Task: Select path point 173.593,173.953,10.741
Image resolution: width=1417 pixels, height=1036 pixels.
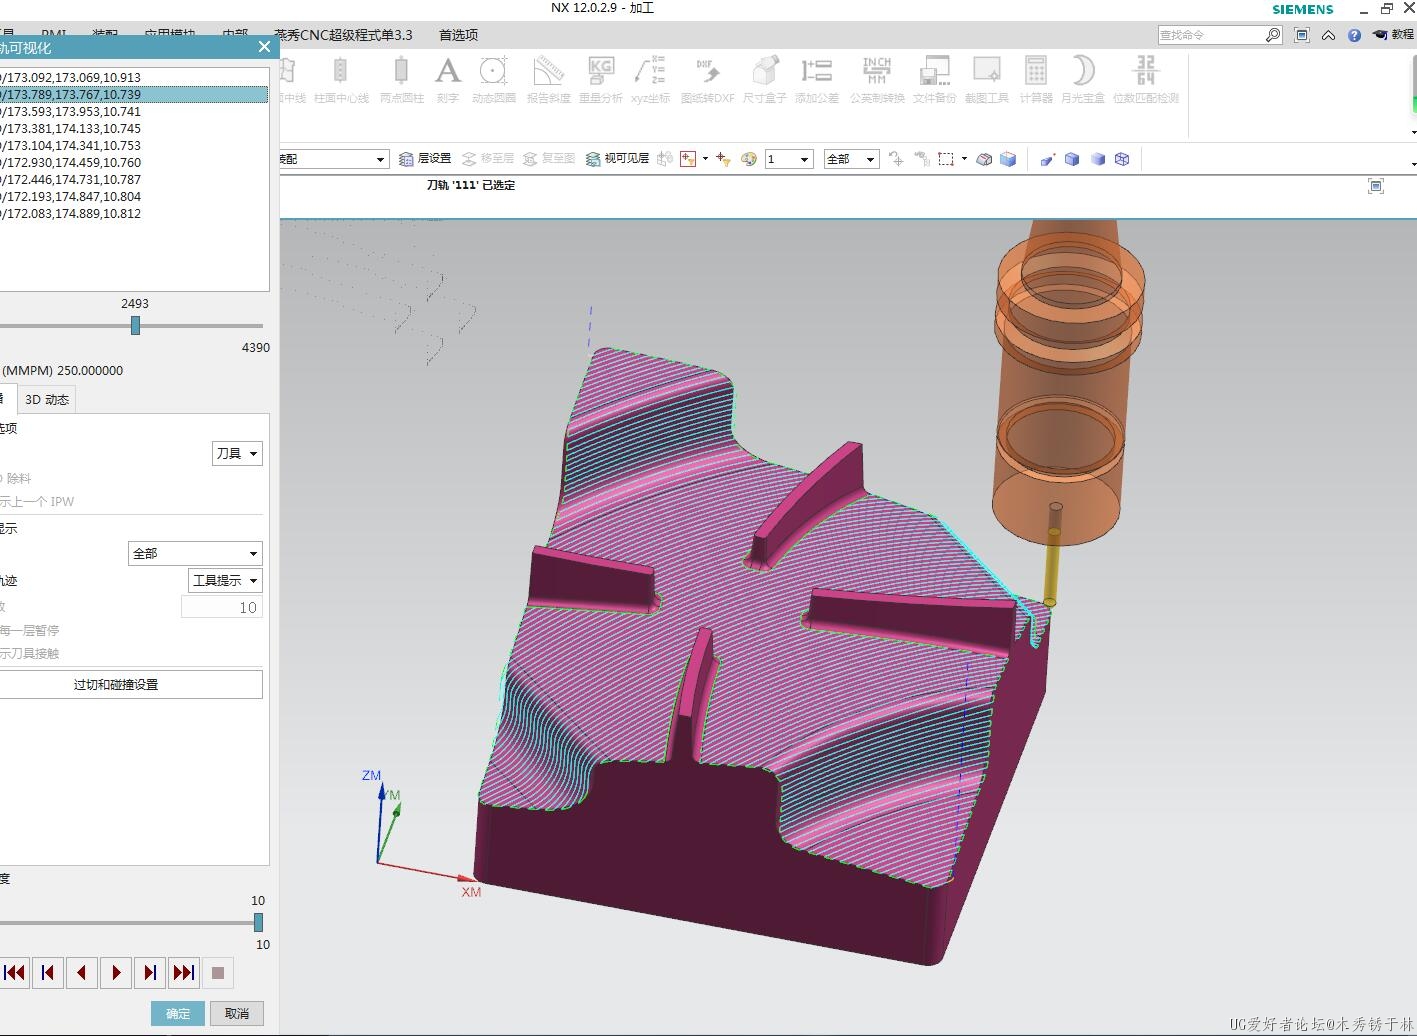Action: point(134,111)
